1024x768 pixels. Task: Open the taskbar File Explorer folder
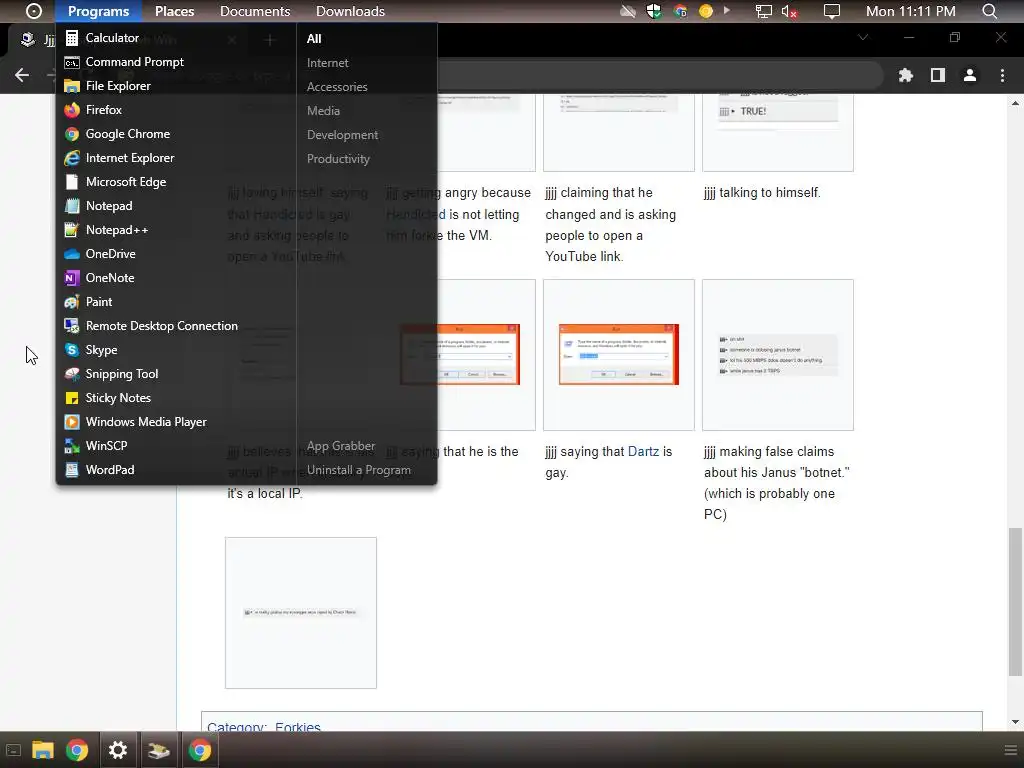(42, 750)
